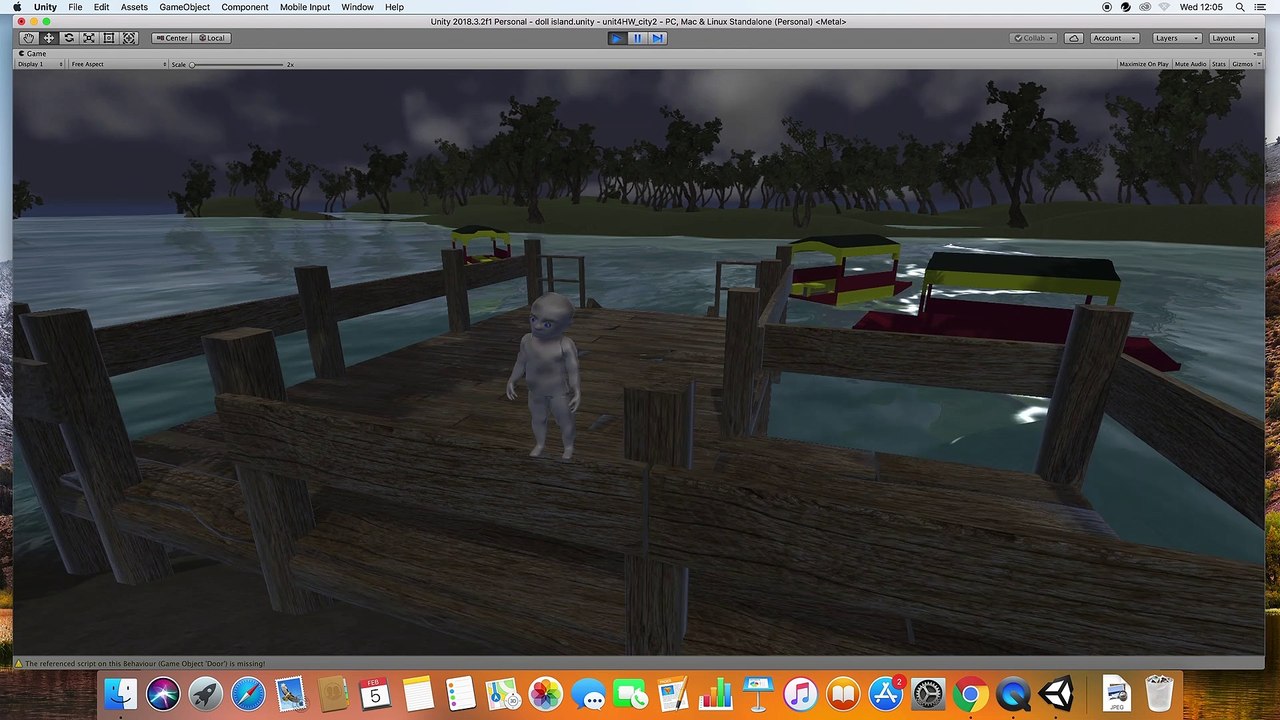1280x720 pixels.
Task: Open the Layout dropdown
Action: point(1233,38)
